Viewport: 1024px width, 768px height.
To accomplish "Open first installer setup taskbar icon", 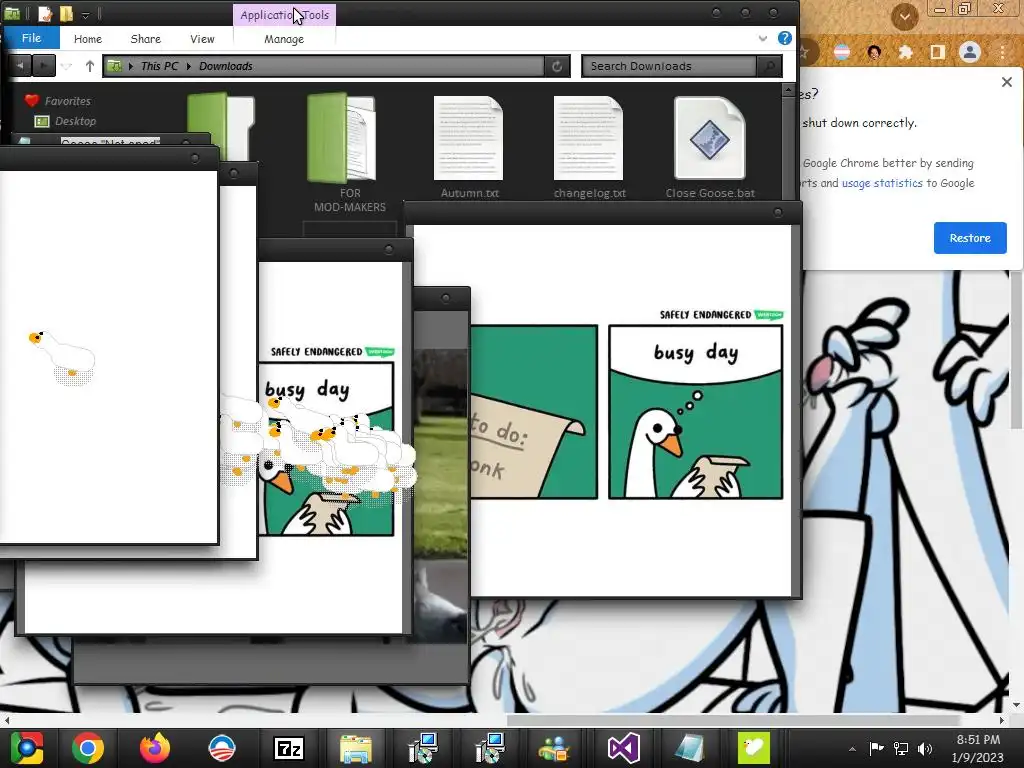I will (423, 748).
